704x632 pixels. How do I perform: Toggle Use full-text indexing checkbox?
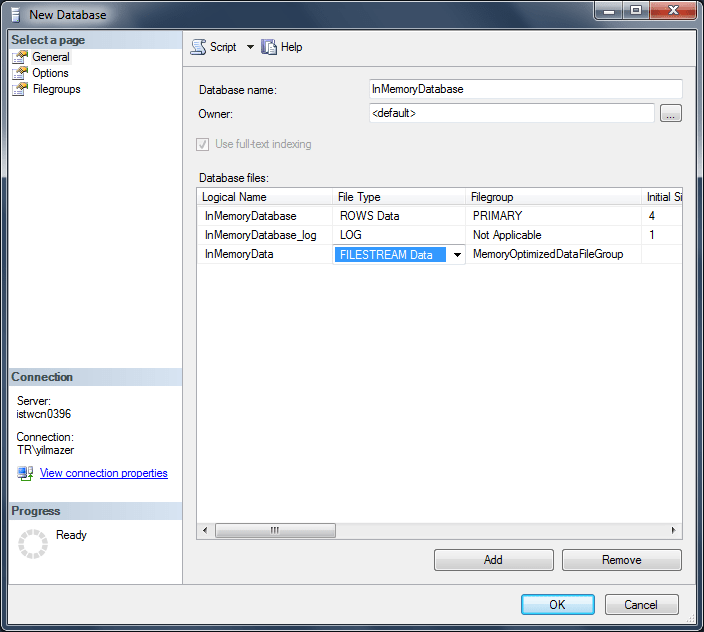(x=202, y=144)
